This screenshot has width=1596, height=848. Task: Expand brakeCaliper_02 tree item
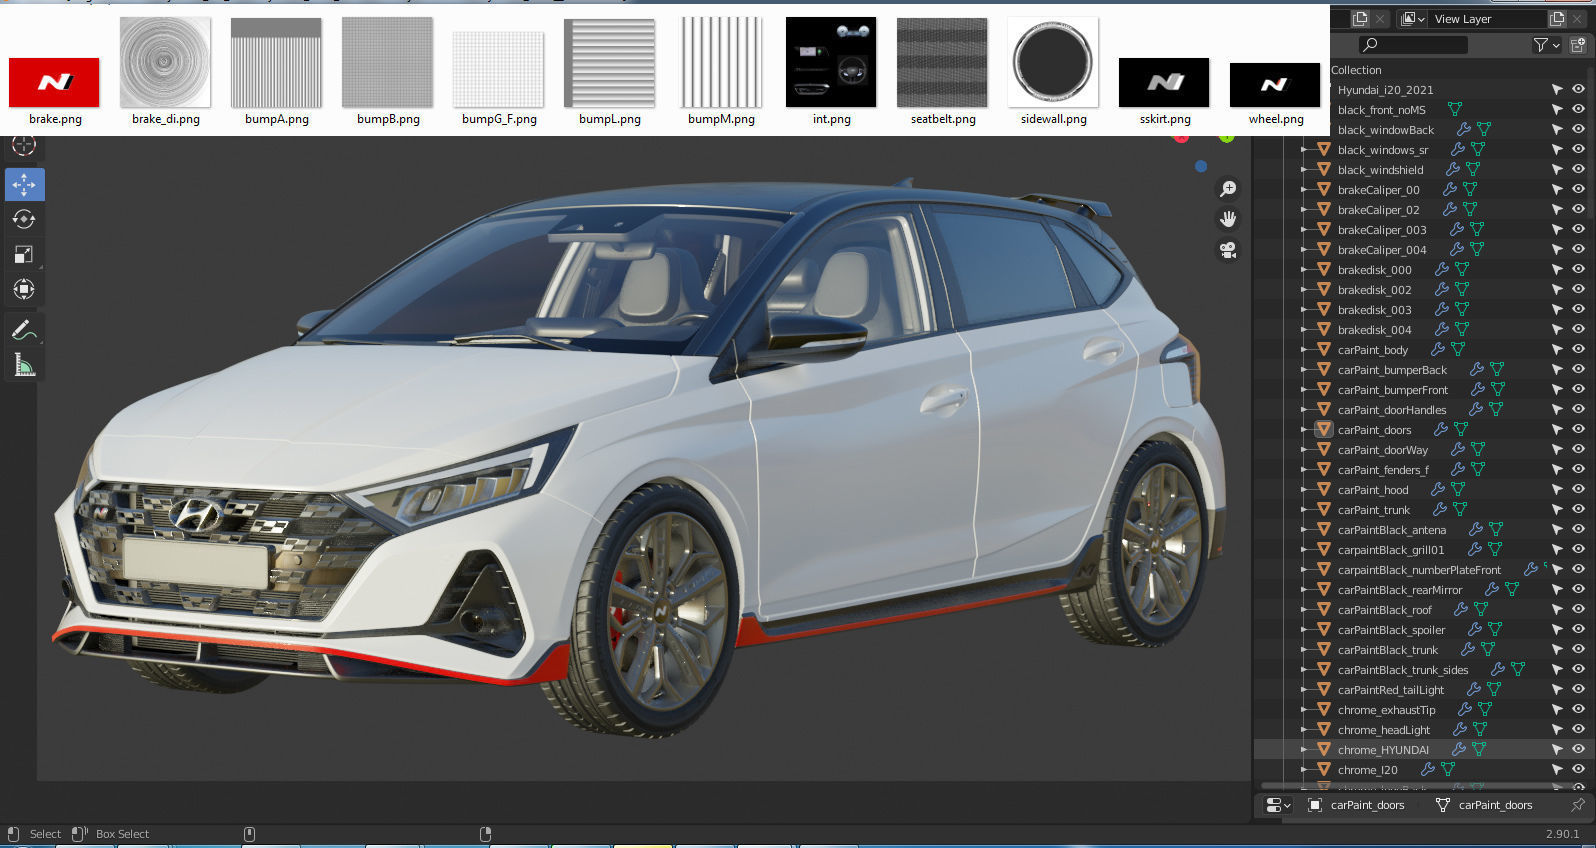(x=1304, y=209)
